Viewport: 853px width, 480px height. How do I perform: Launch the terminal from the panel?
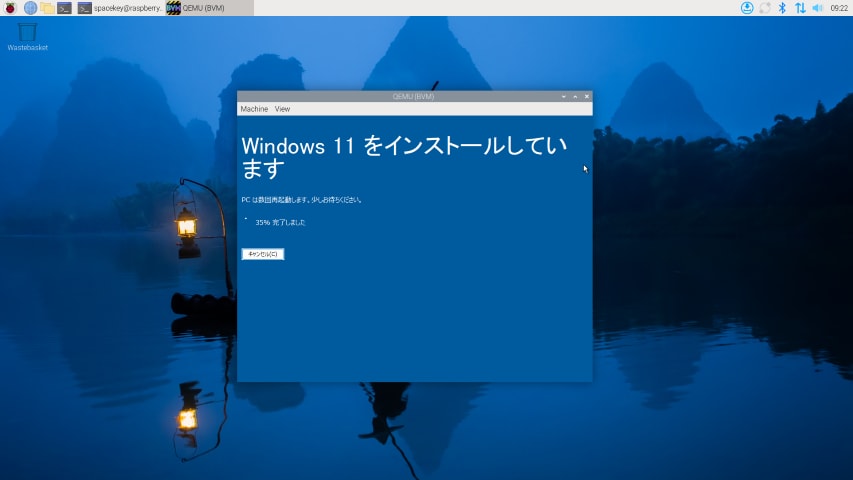[64, 8]
